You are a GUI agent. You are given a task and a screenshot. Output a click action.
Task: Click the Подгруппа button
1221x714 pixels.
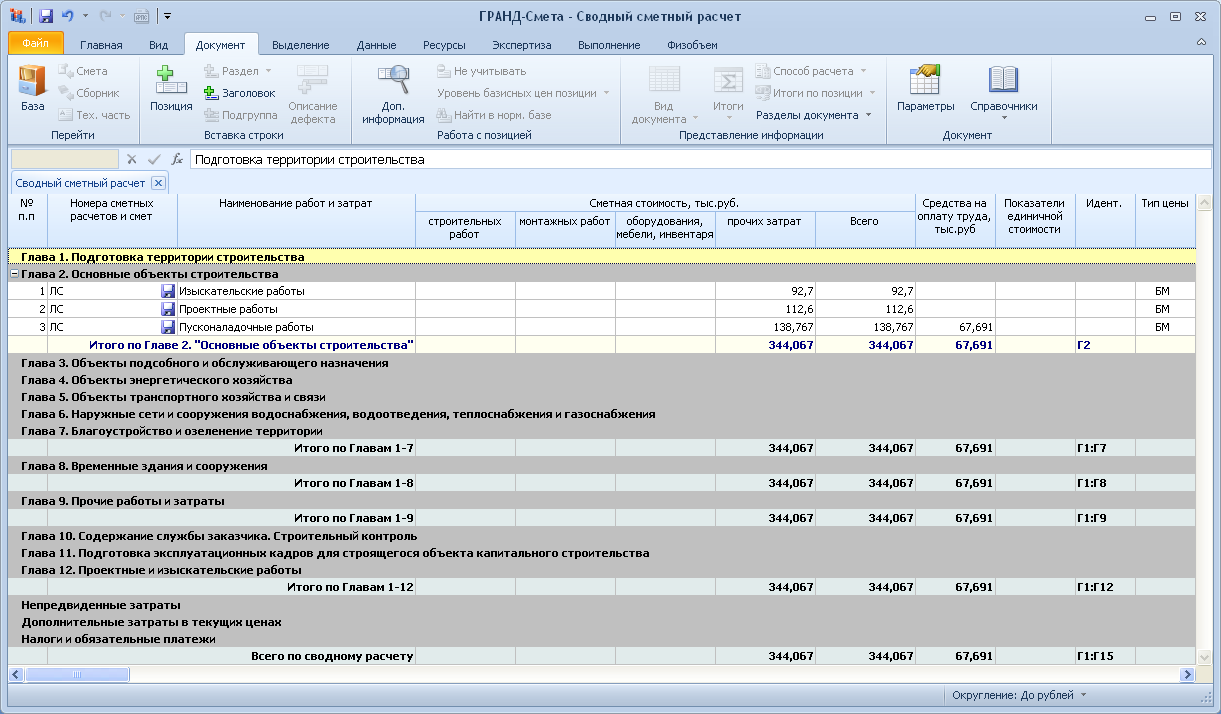[x=239, y=115]
